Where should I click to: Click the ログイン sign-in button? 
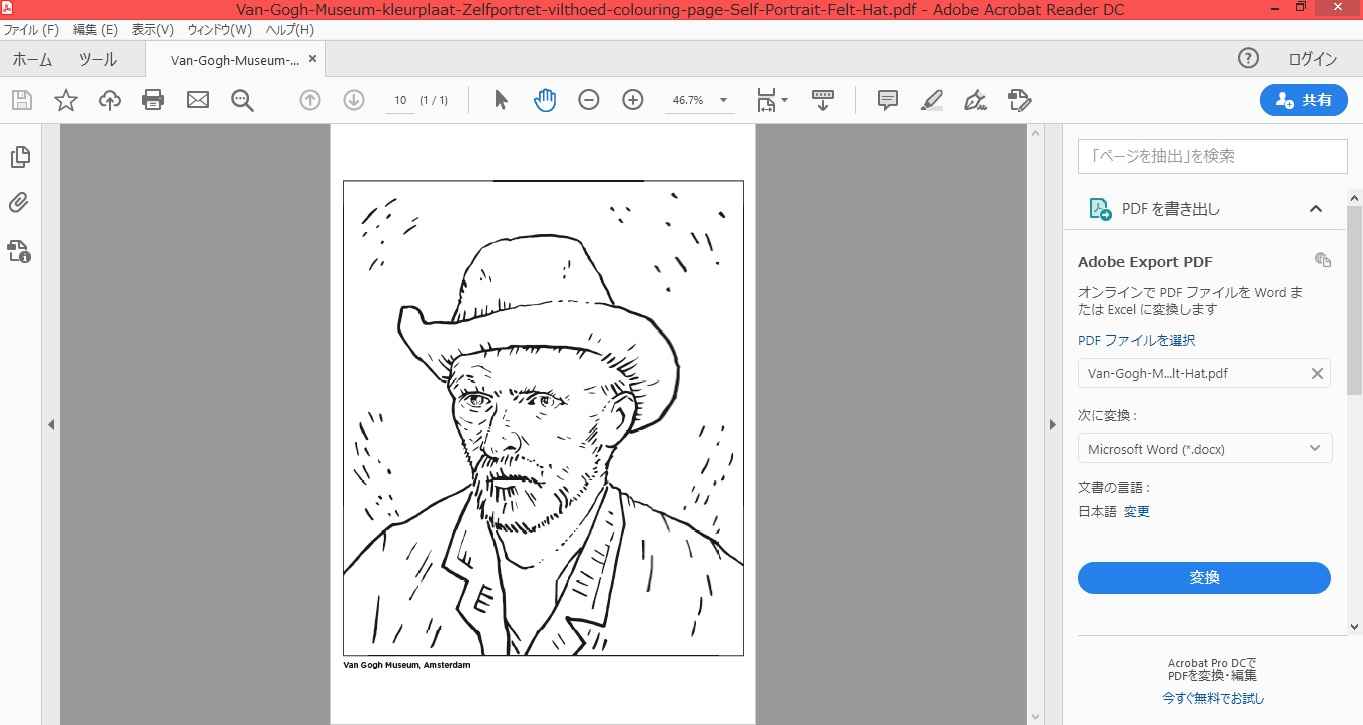coord(1313,59)
